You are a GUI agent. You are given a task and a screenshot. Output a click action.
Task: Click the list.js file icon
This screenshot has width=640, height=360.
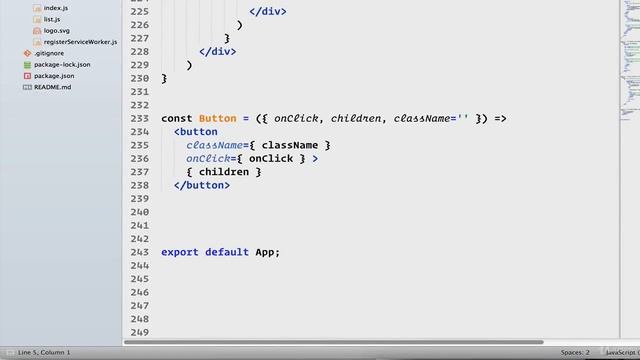37,19
